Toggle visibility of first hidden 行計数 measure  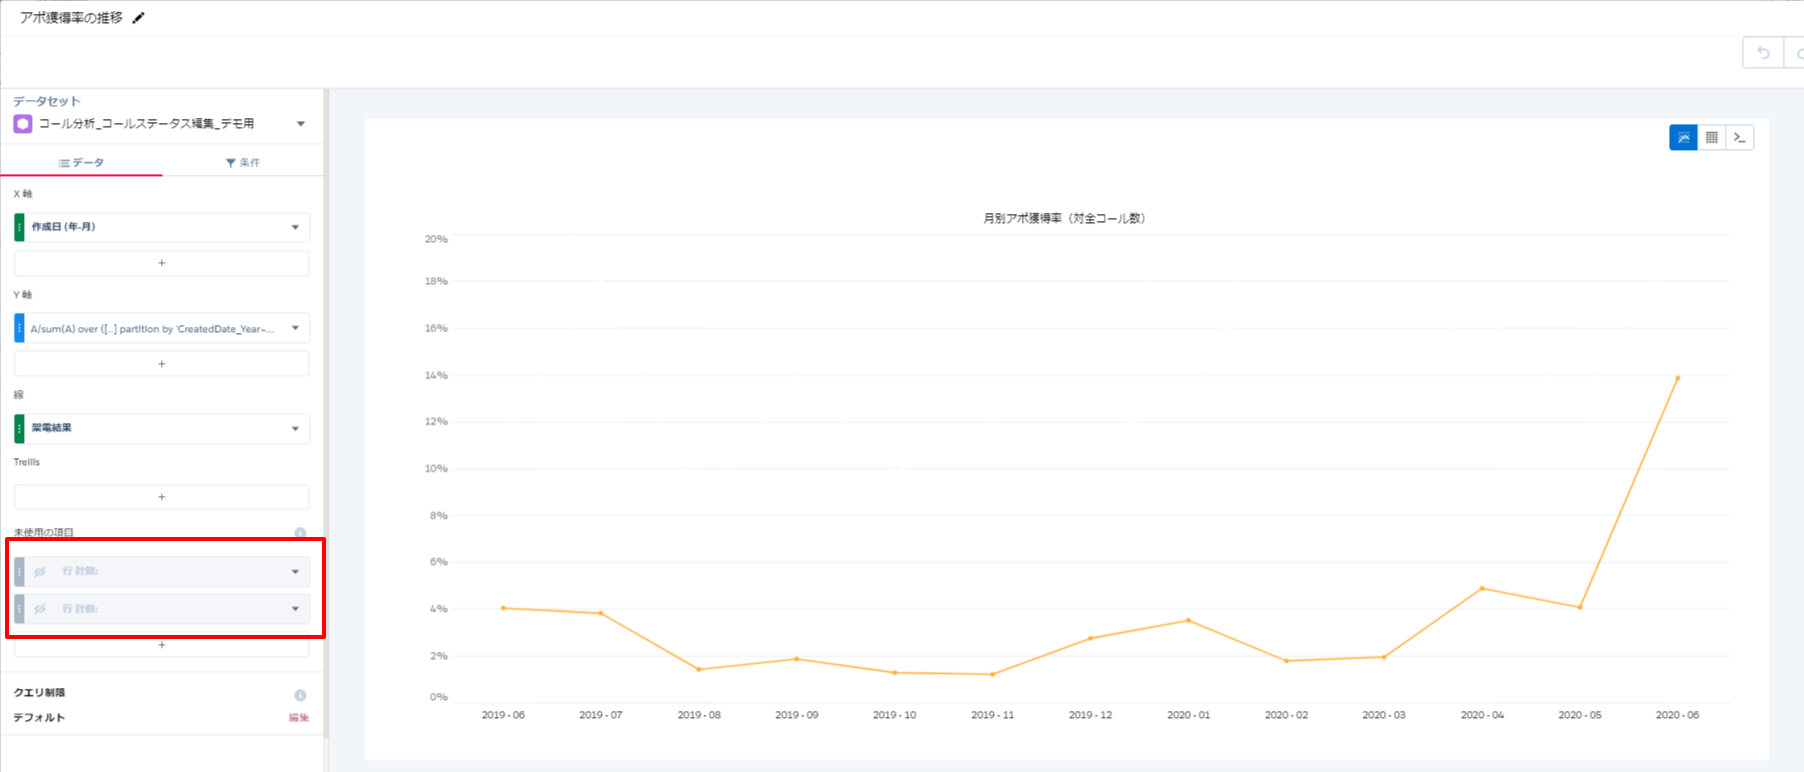40,571
